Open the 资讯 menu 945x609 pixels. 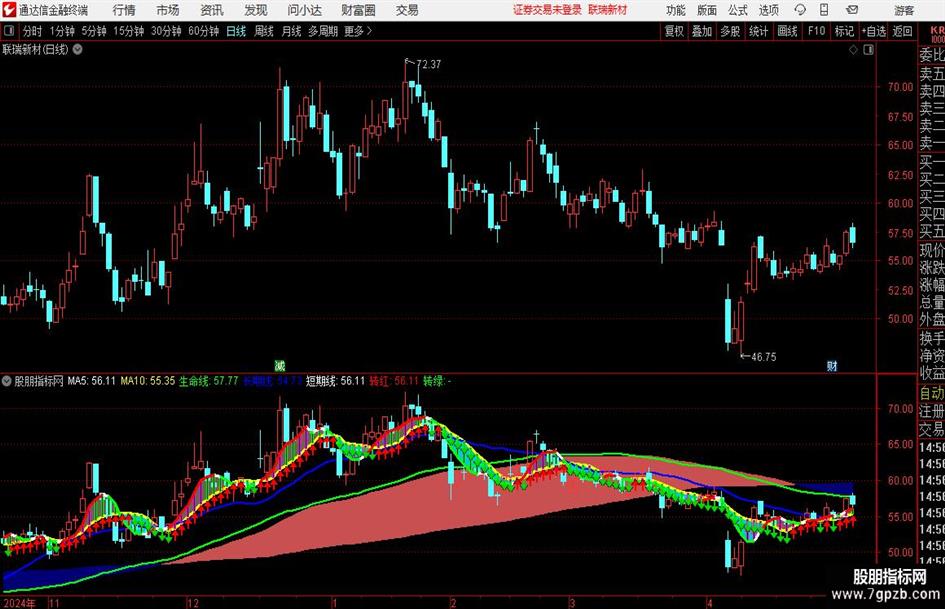tap(212, 10)
